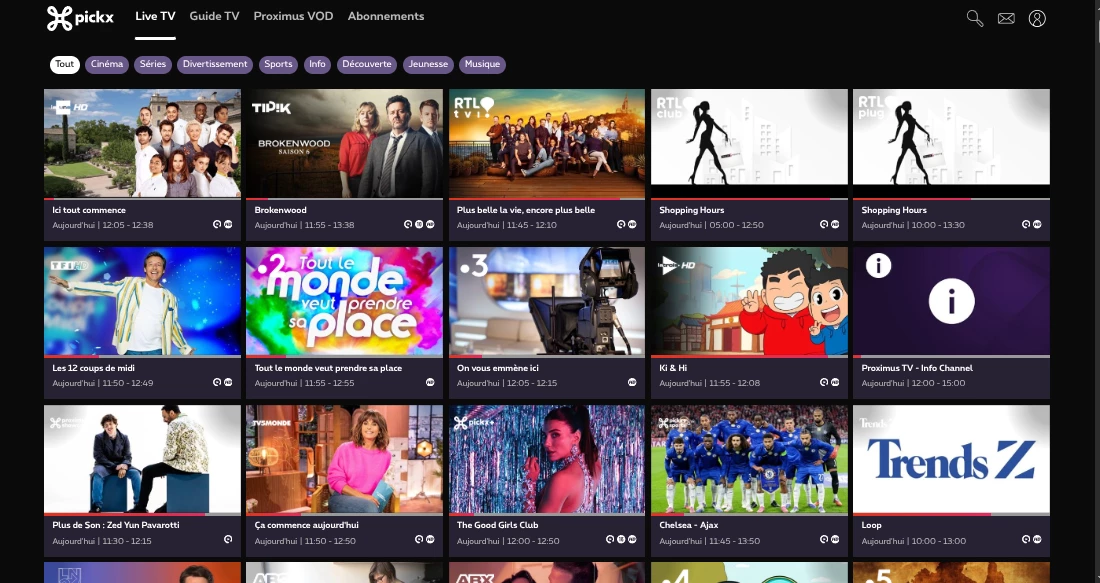This screenshot has width=1100, height=583.
Task: Click replay icon on Loop card
Action: (1026, 540)
